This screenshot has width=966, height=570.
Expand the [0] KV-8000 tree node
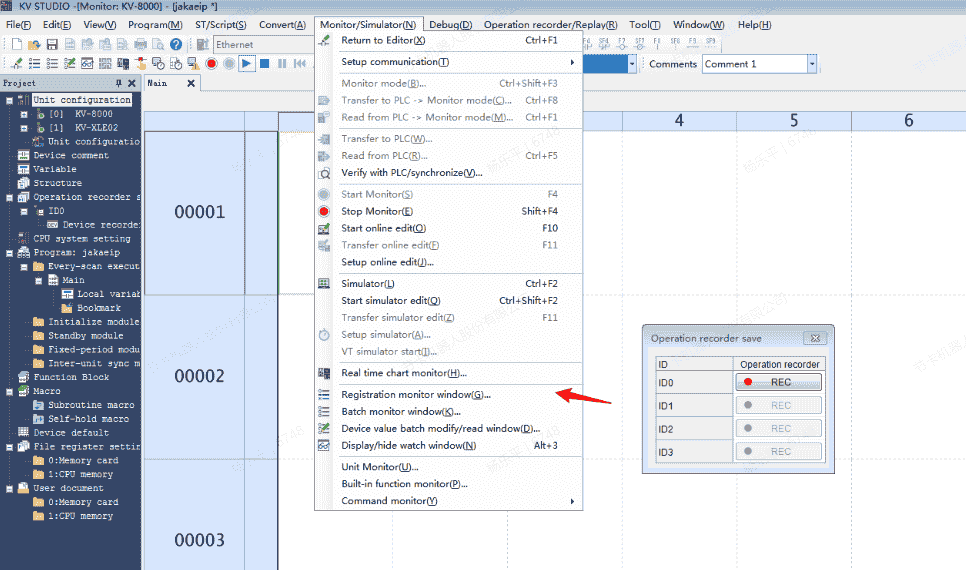coord(24,114)
